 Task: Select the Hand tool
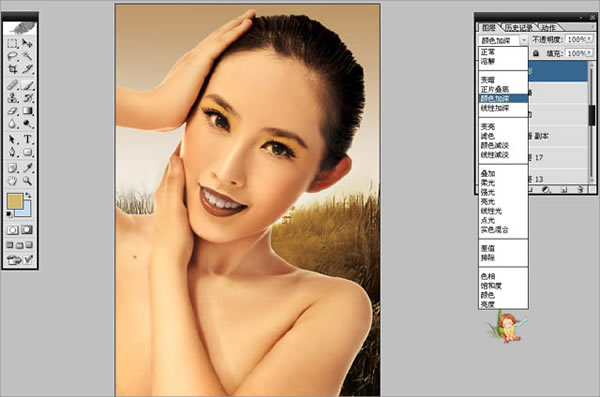pyautogui.click(x=13, y=180)
